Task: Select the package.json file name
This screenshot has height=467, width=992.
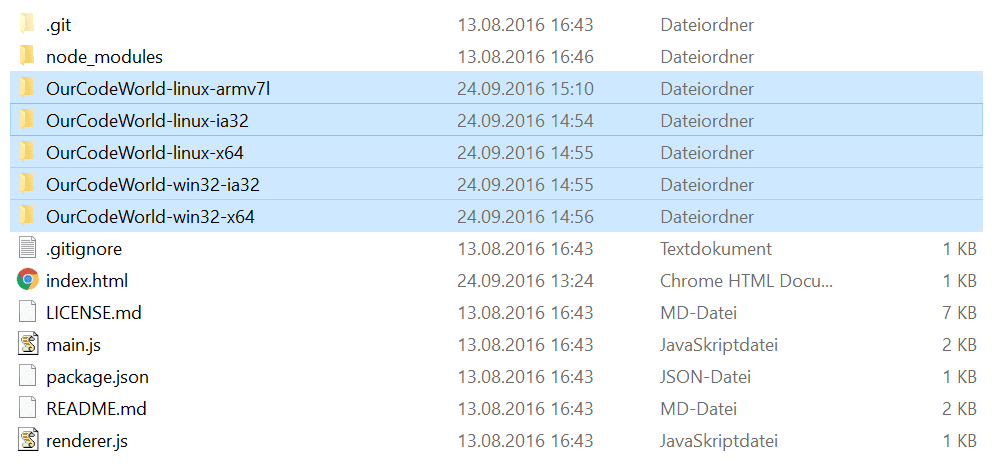Action: [97, 377]
